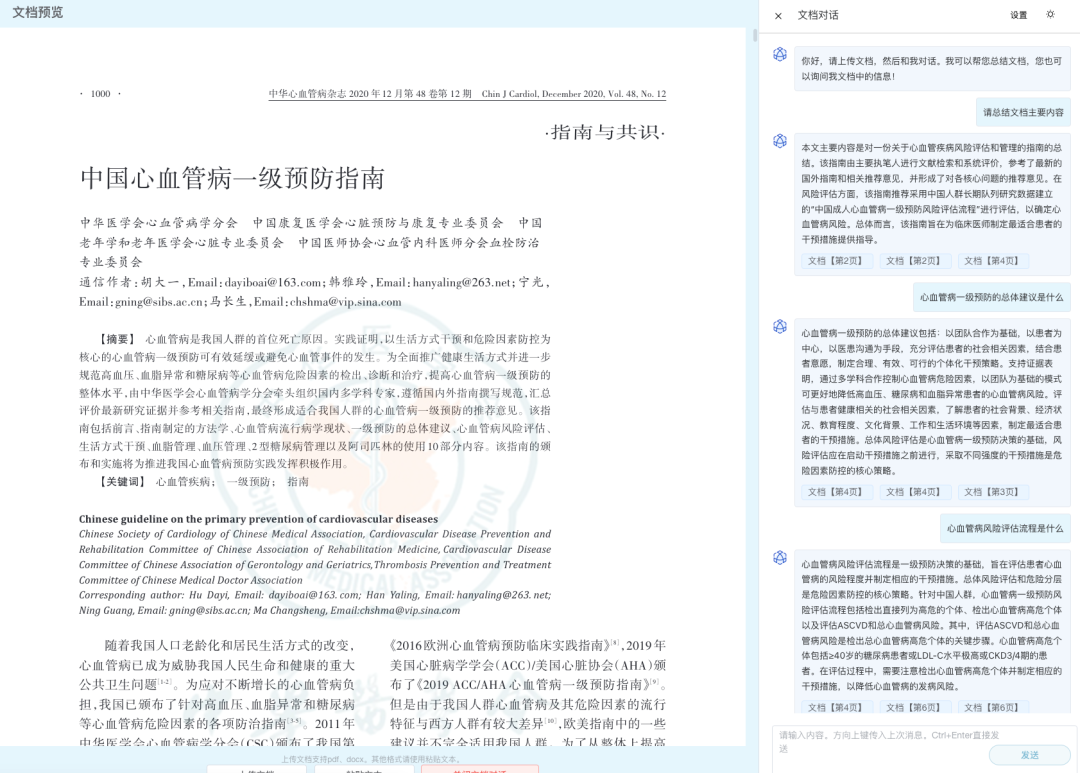
Task: Open the 文档【第3页】 reference under the 总体建议 answer
Action: click(x=991, y=492)
